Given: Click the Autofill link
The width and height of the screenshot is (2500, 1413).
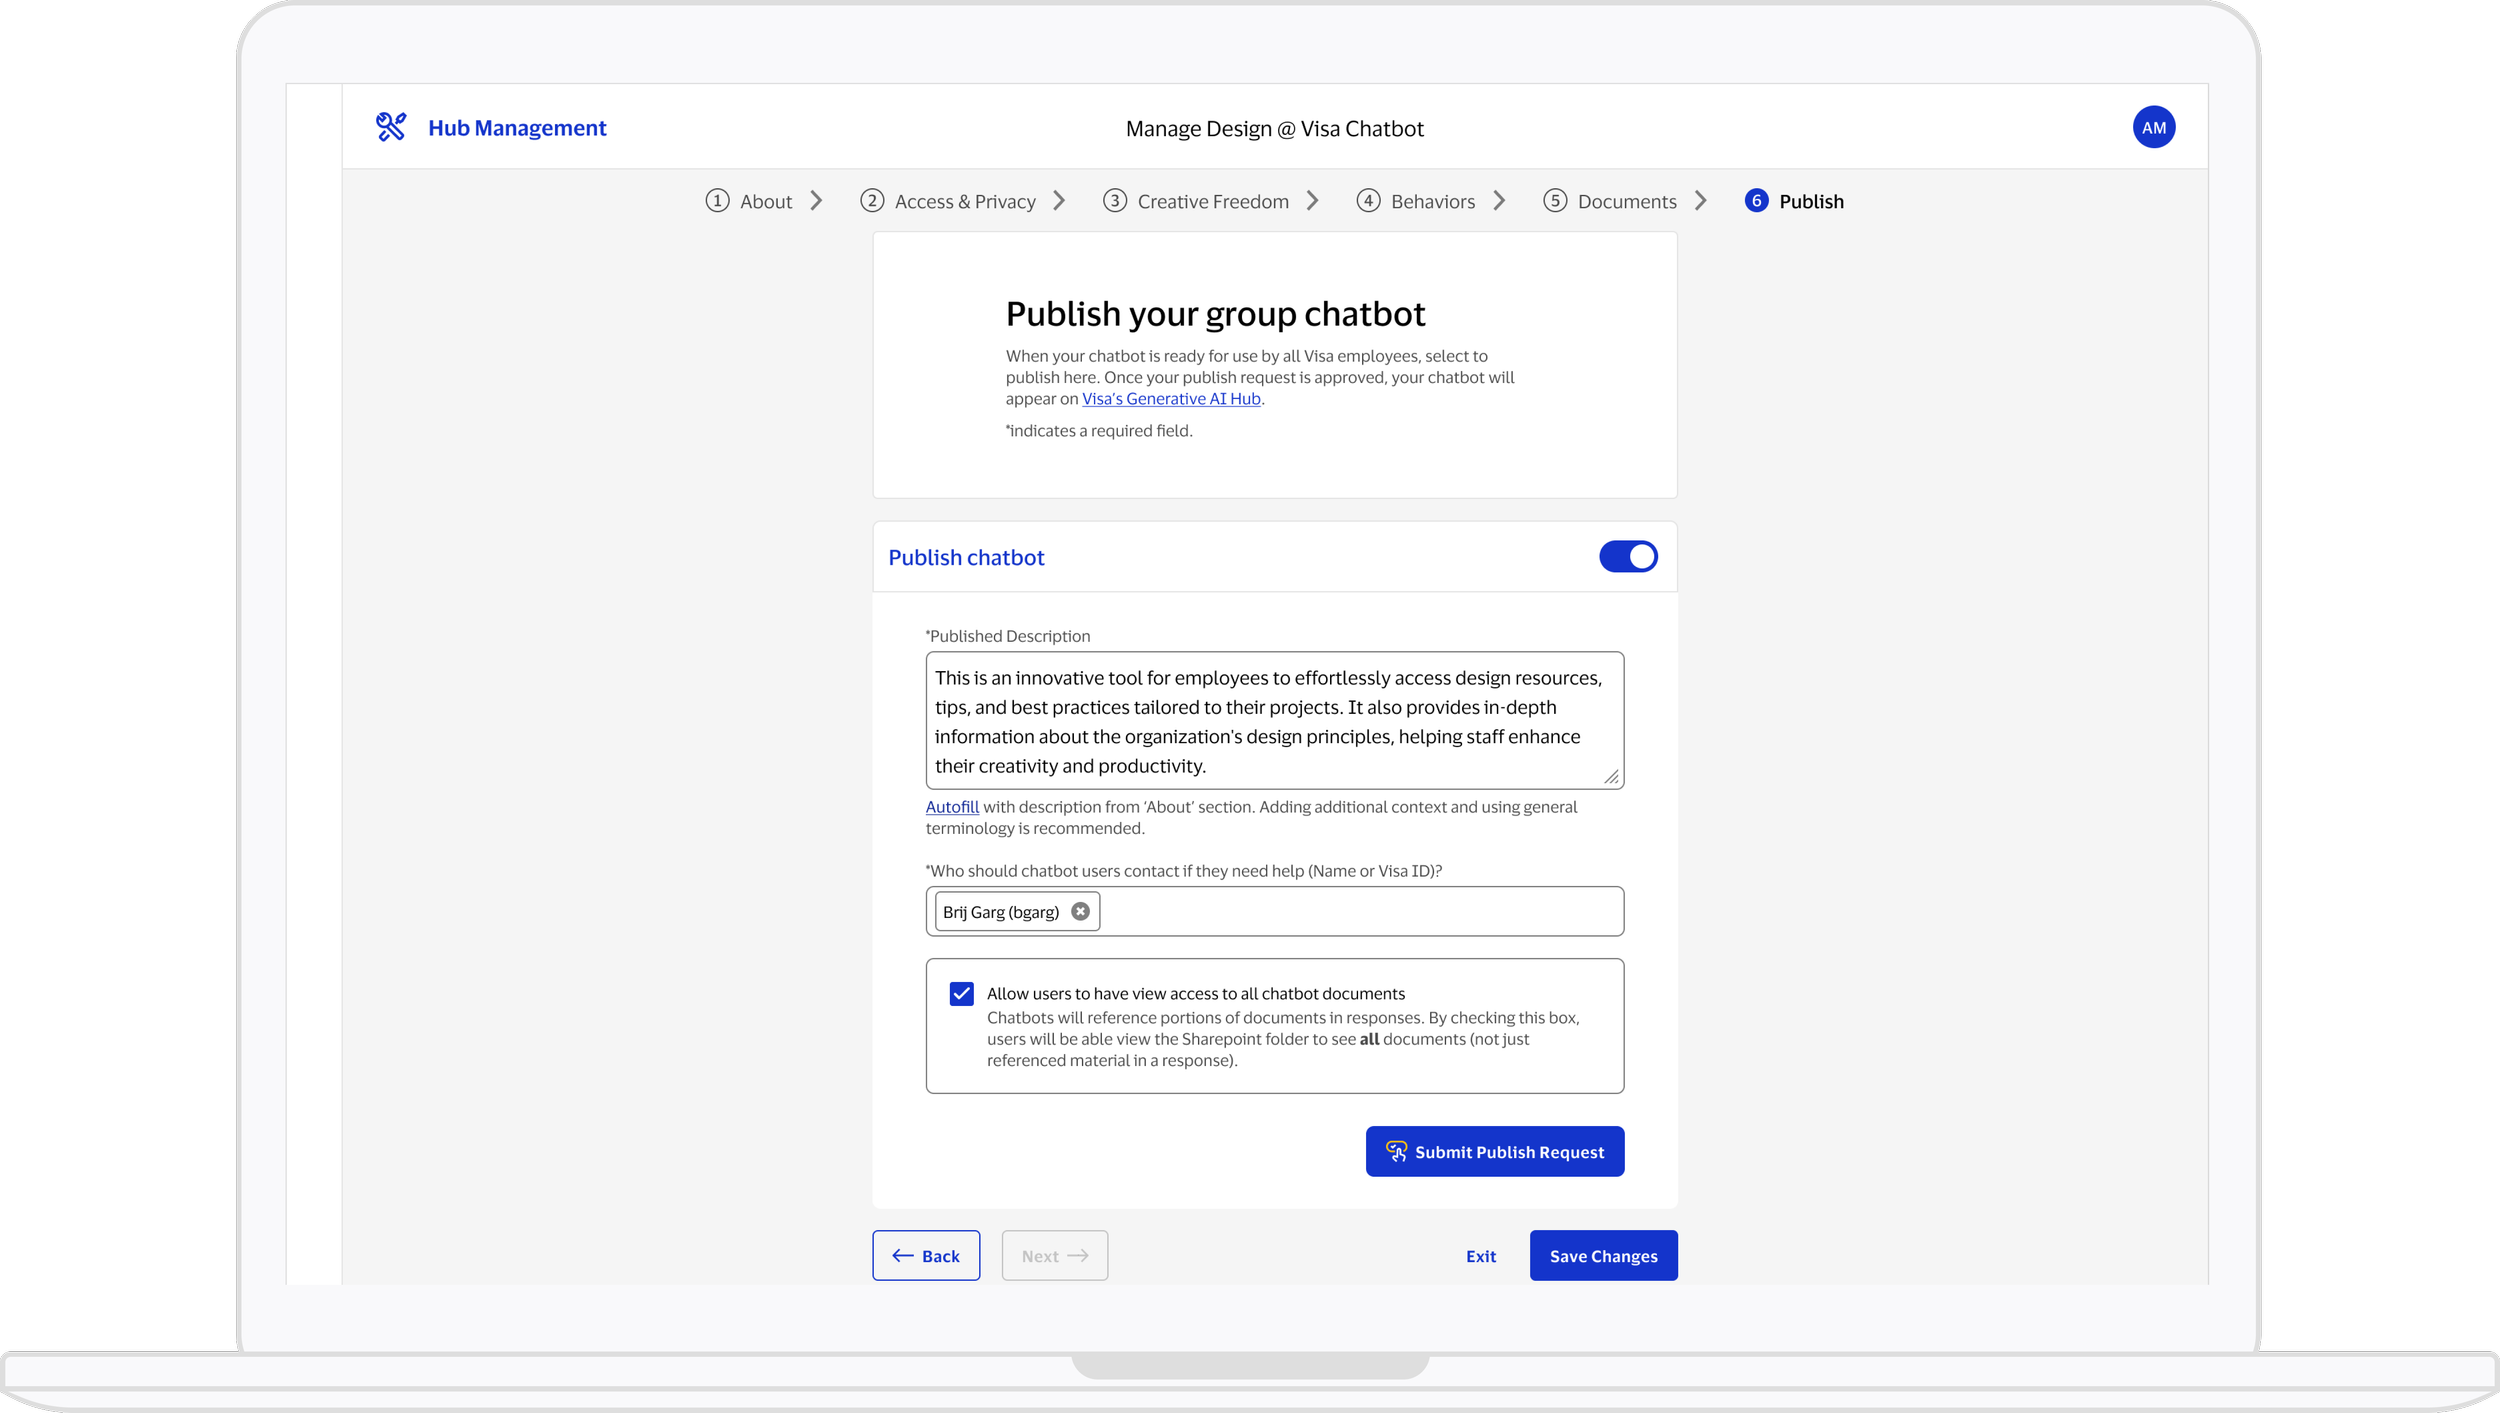Looking at the screenshot, I should click(x=951, y=807).
